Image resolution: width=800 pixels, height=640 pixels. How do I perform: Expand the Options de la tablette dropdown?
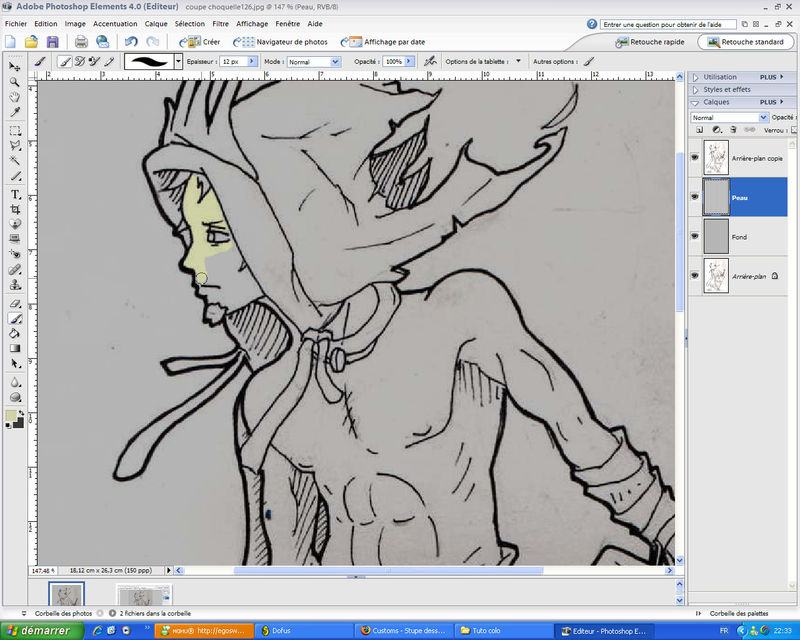(x=518, y=61)
